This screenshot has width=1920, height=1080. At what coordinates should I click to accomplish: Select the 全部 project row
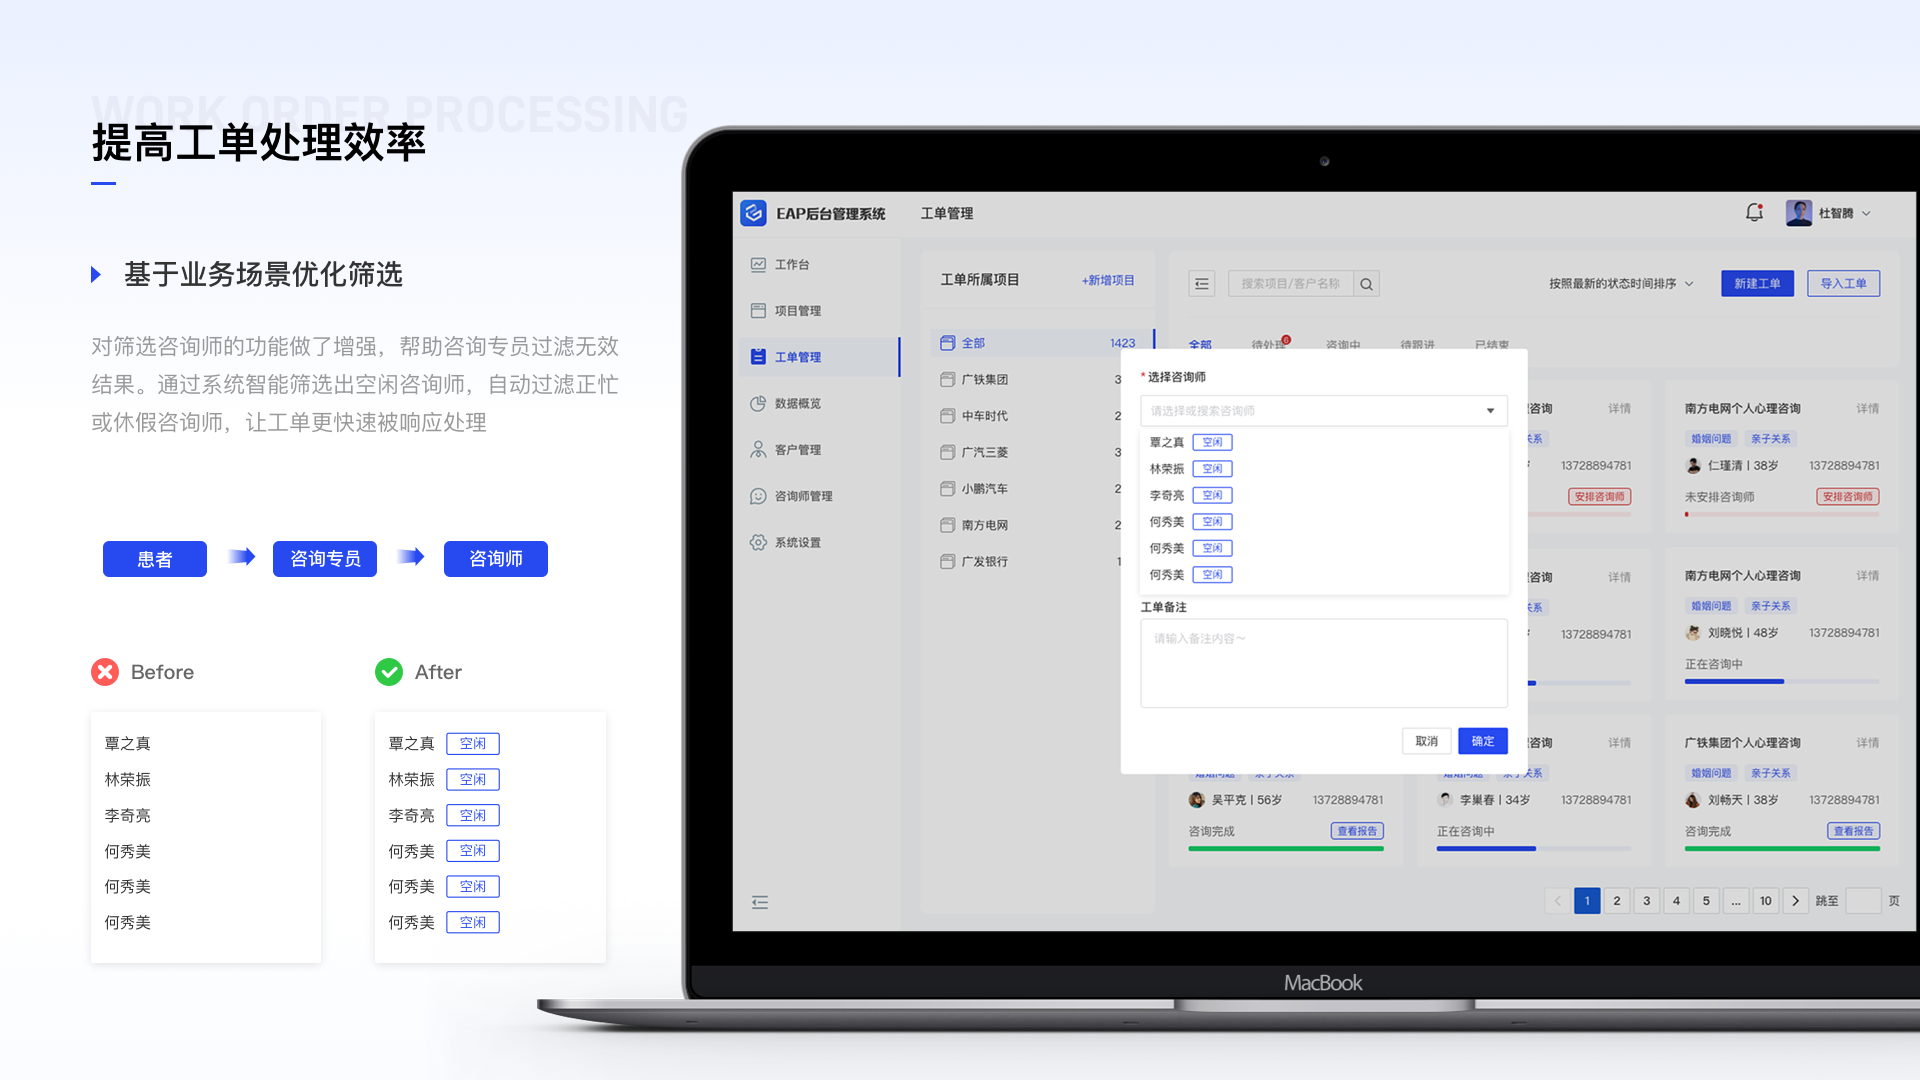click(x=1042, y=343)
